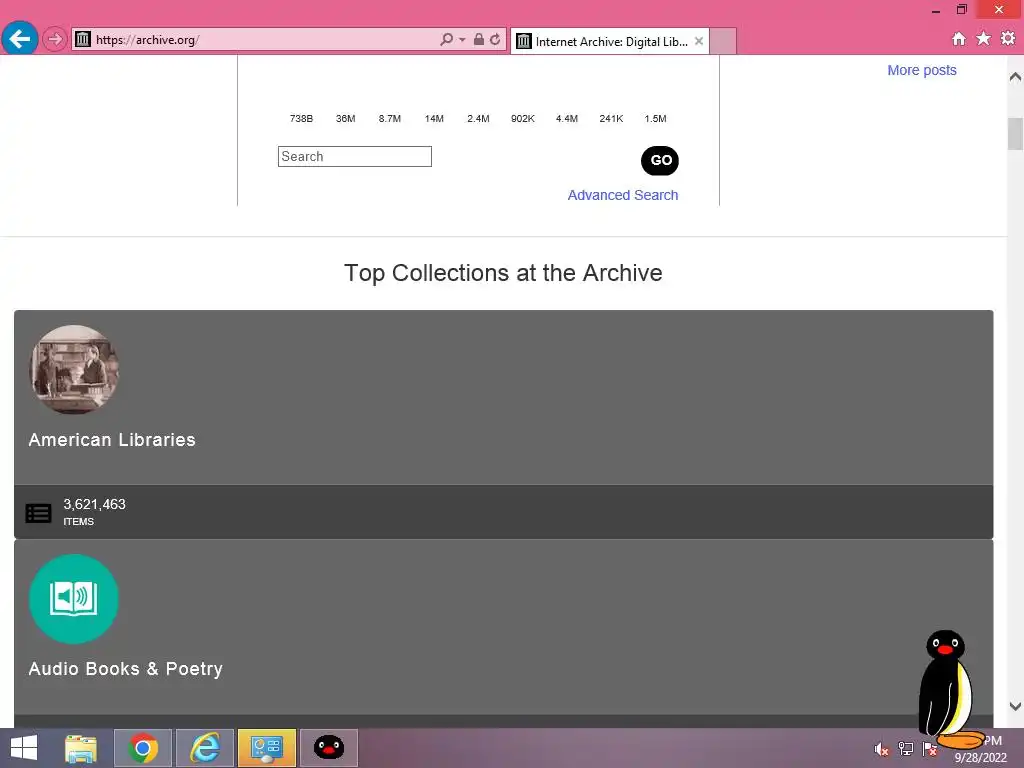The height and width of the screenshot is (768, 1024).
Task: Click the 8.7M count label
Action: [x=390, y=119]
